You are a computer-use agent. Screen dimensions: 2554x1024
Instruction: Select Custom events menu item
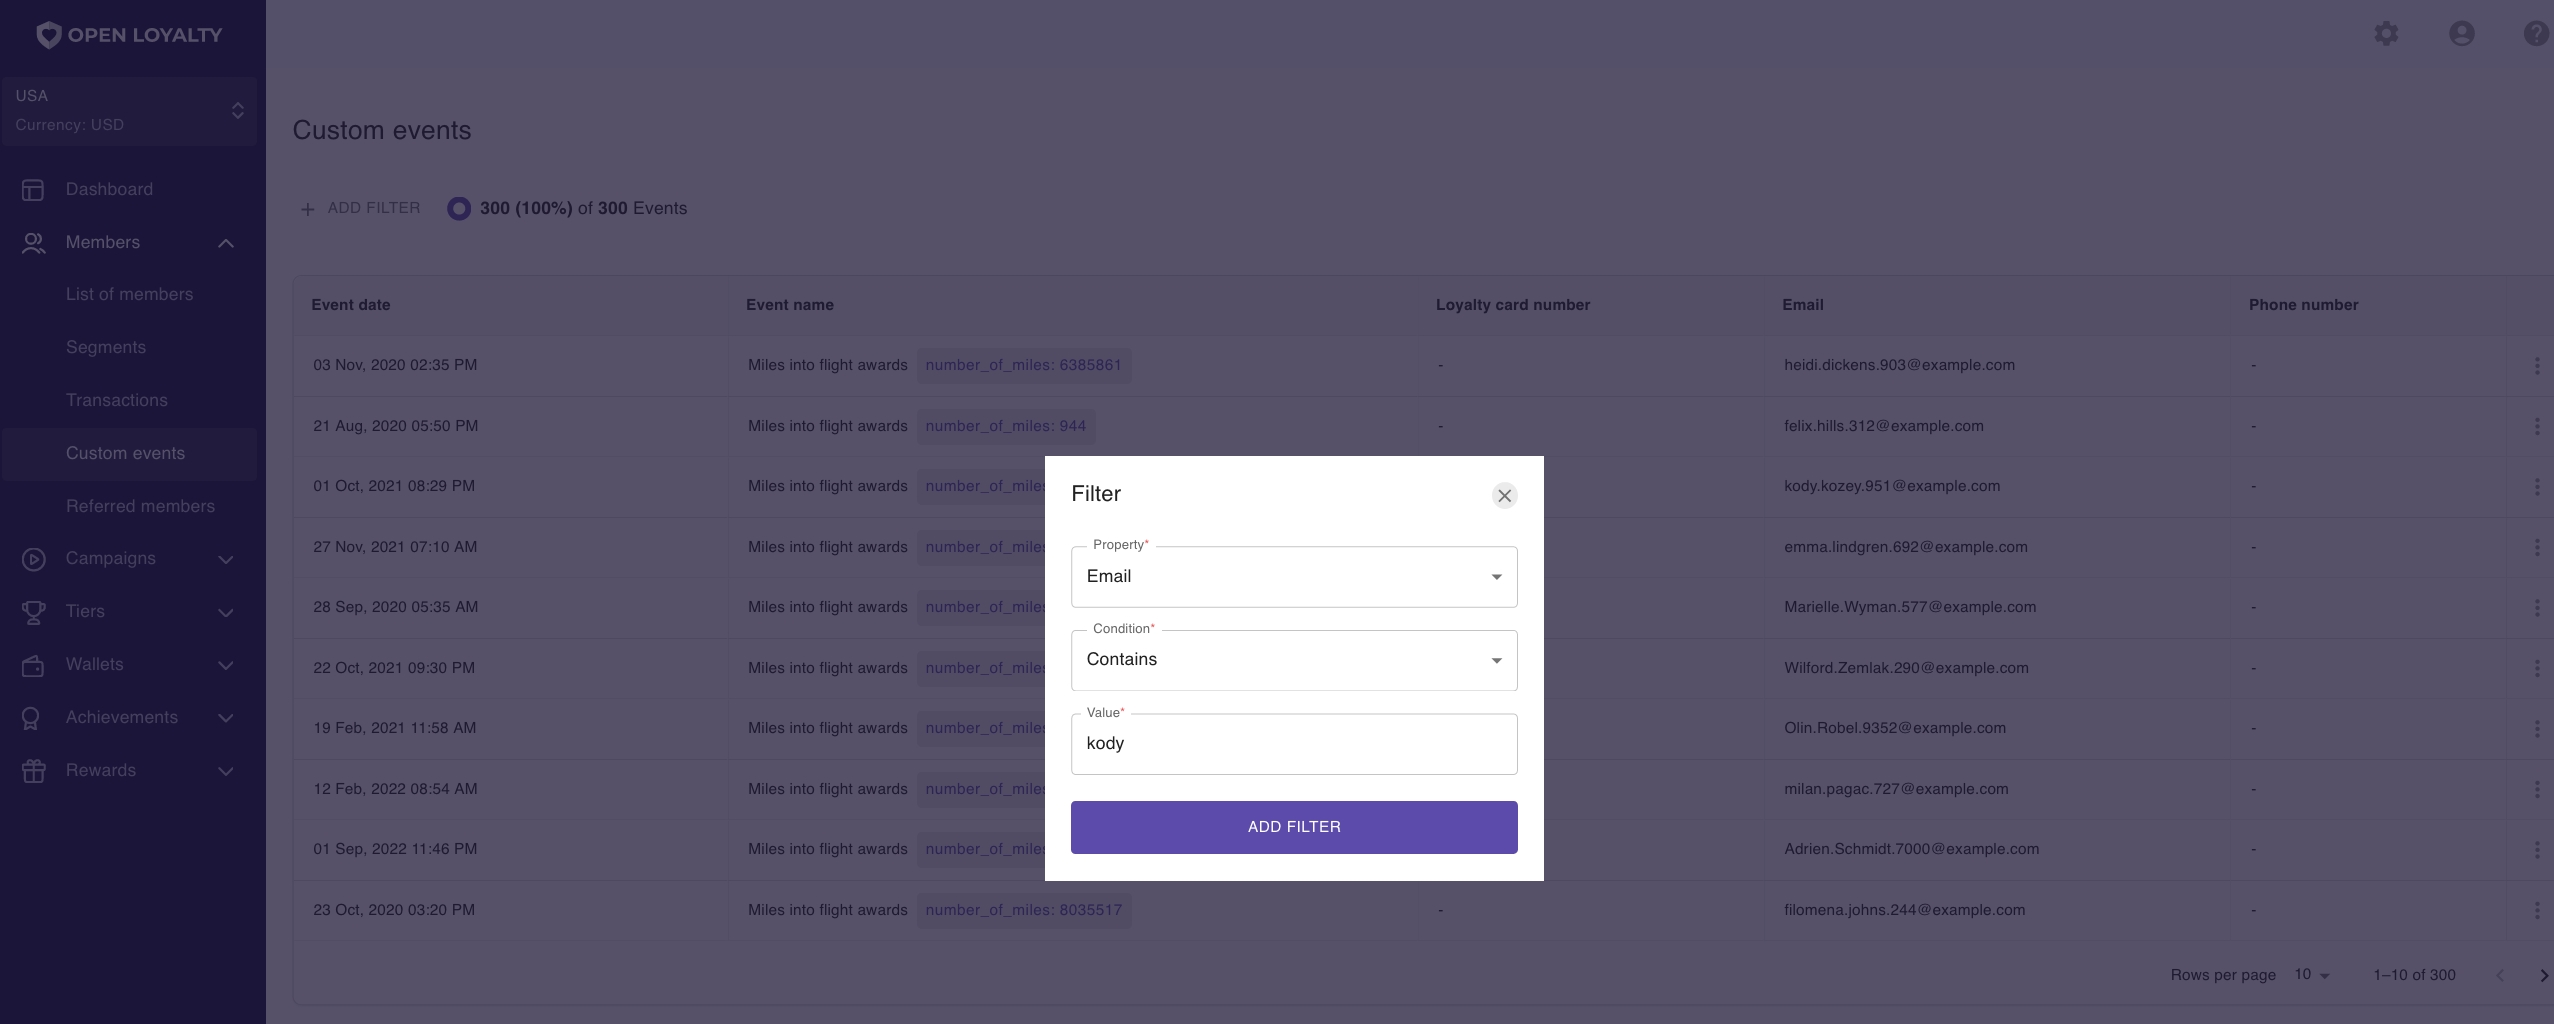coord(129,454)
